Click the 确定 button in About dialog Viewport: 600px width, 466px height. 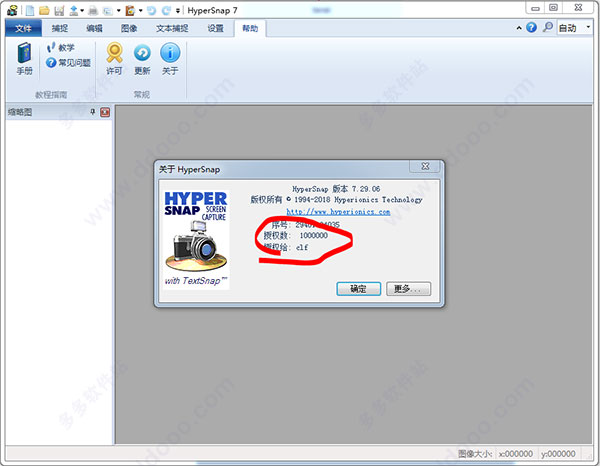[x=359, y=289]
